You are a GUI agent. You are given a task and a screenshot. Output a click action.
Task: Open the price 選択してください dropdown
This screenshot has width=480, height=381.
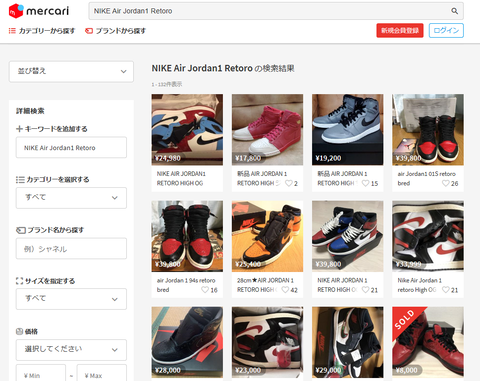(x=71, y=350)
